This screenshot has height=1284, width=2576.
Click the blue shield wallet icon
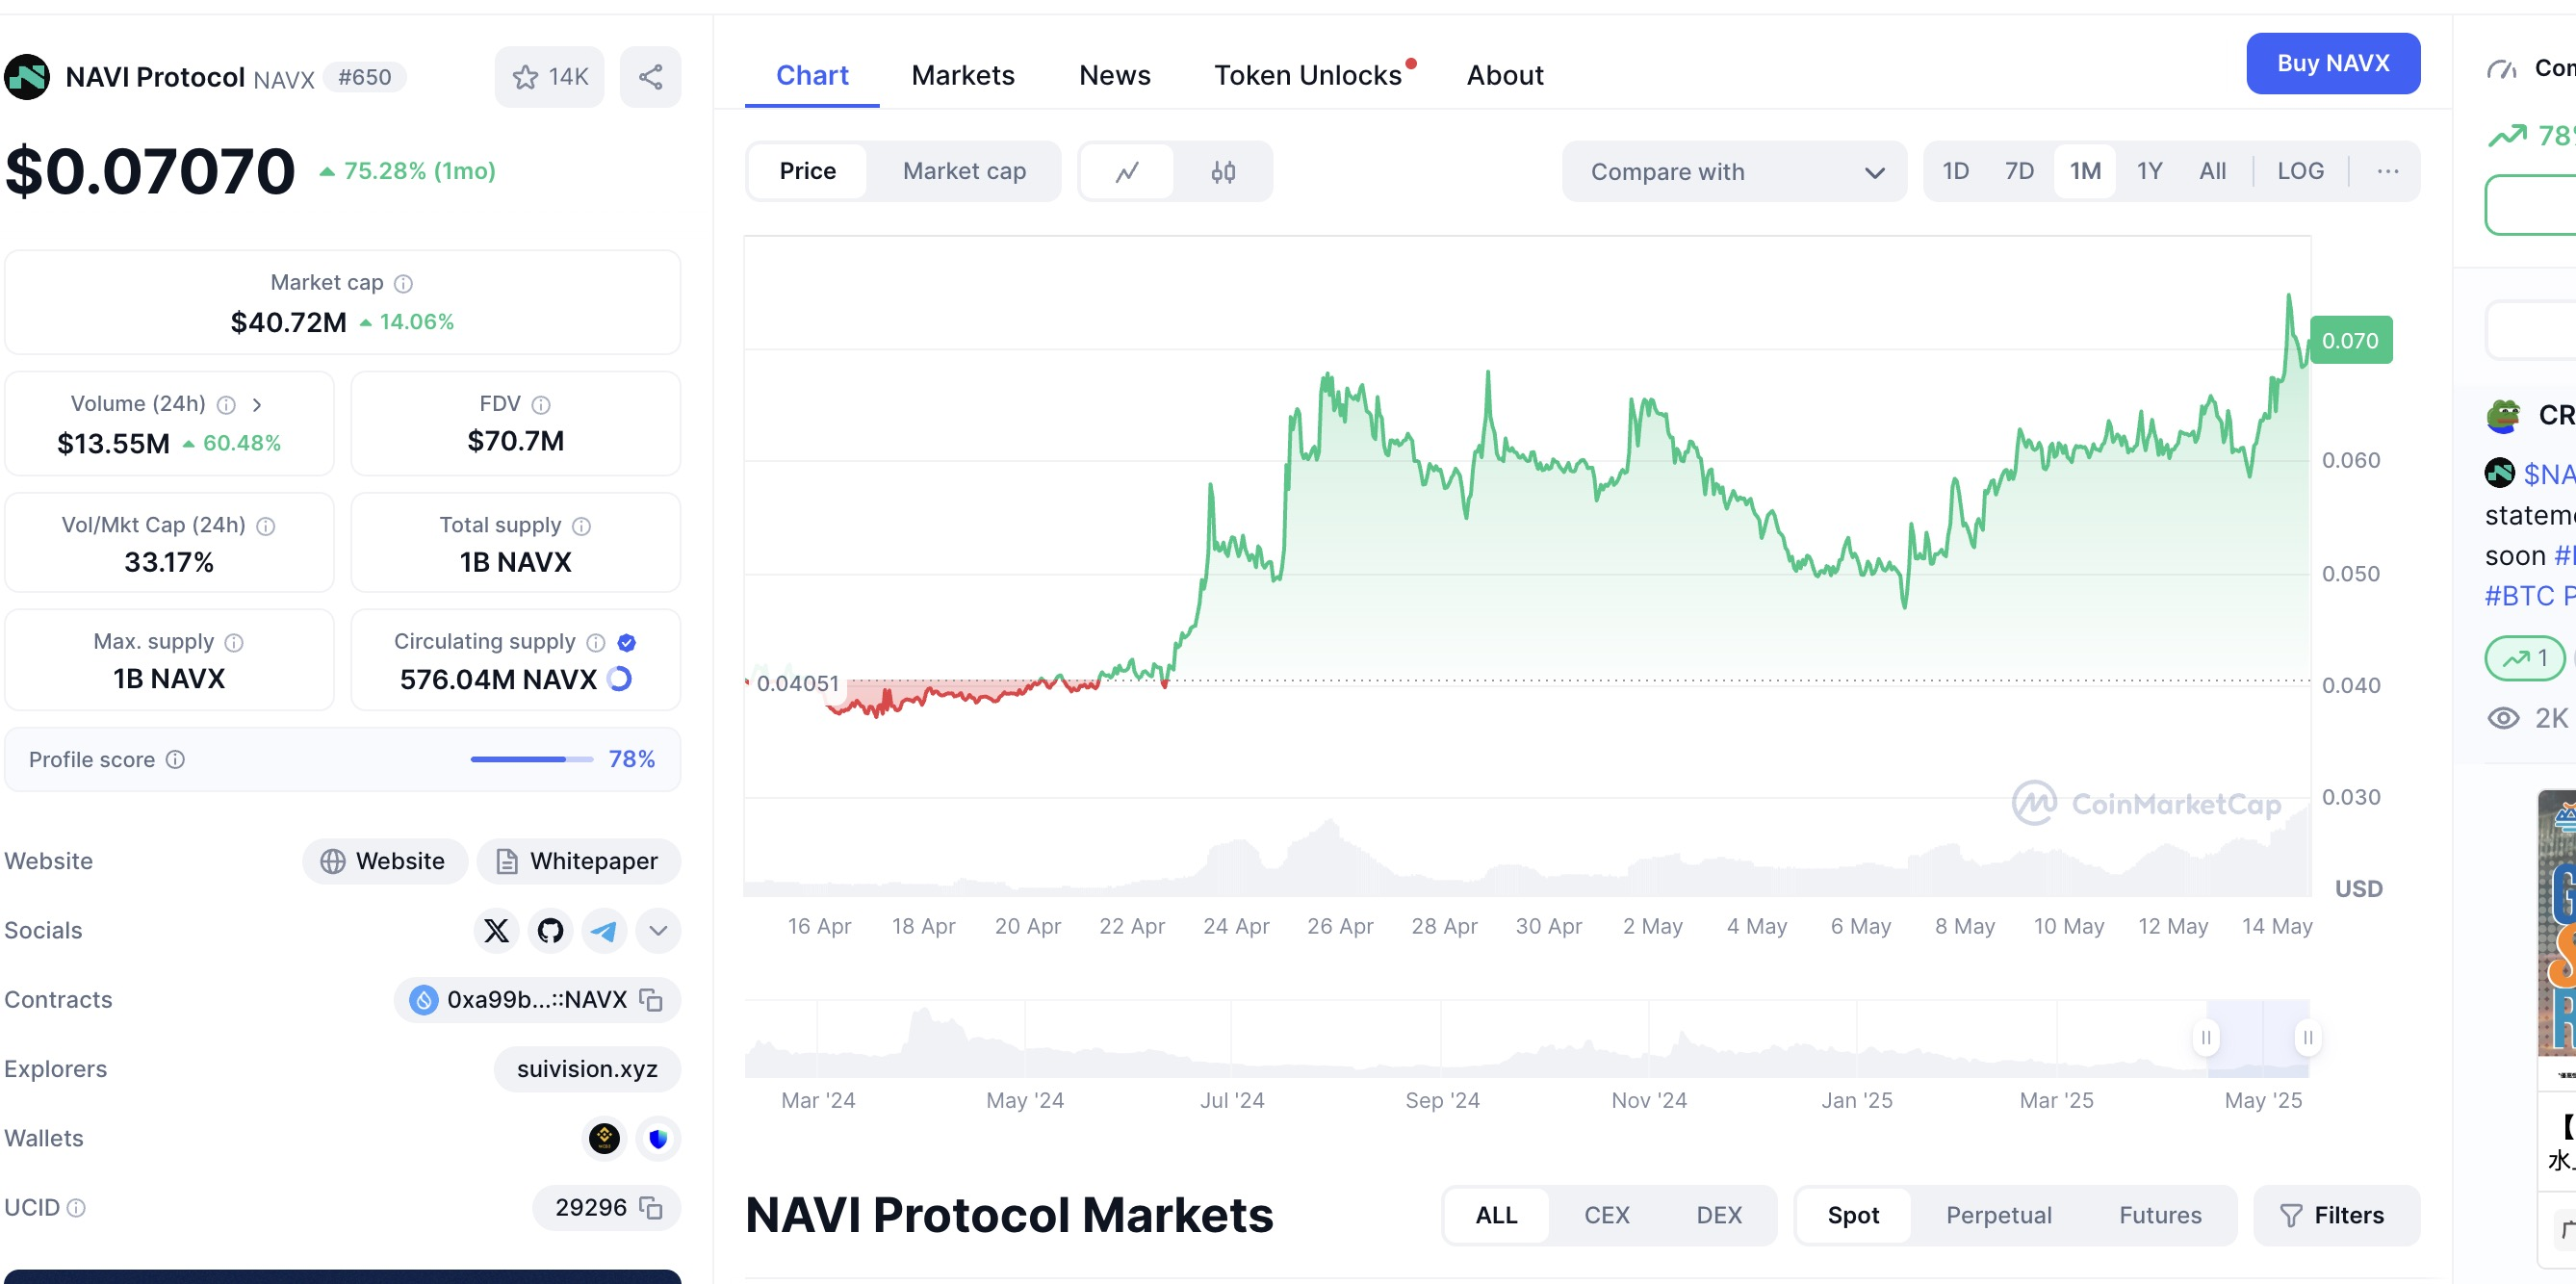click(x=658, y=1138)
